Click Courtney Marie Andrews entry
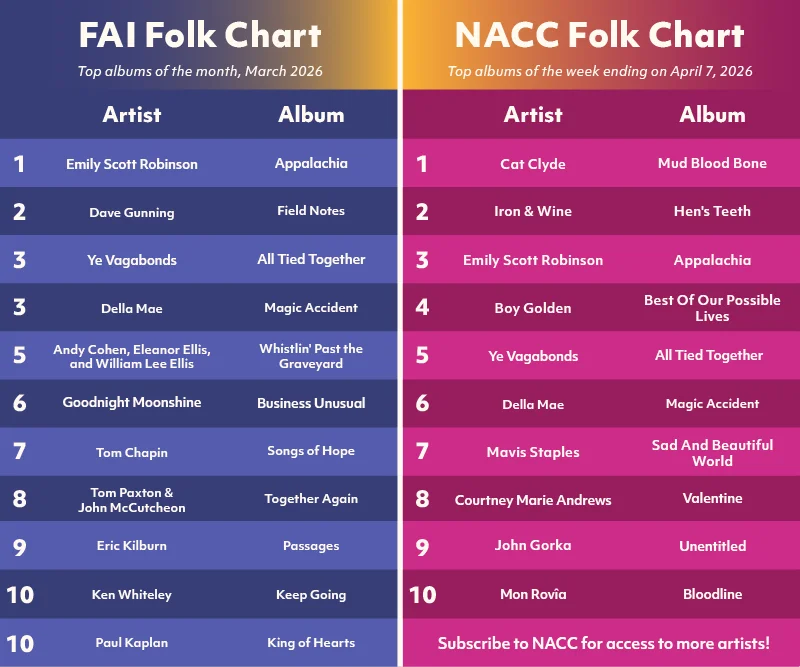This screenshot has width=800, height=667. [533, 500]
